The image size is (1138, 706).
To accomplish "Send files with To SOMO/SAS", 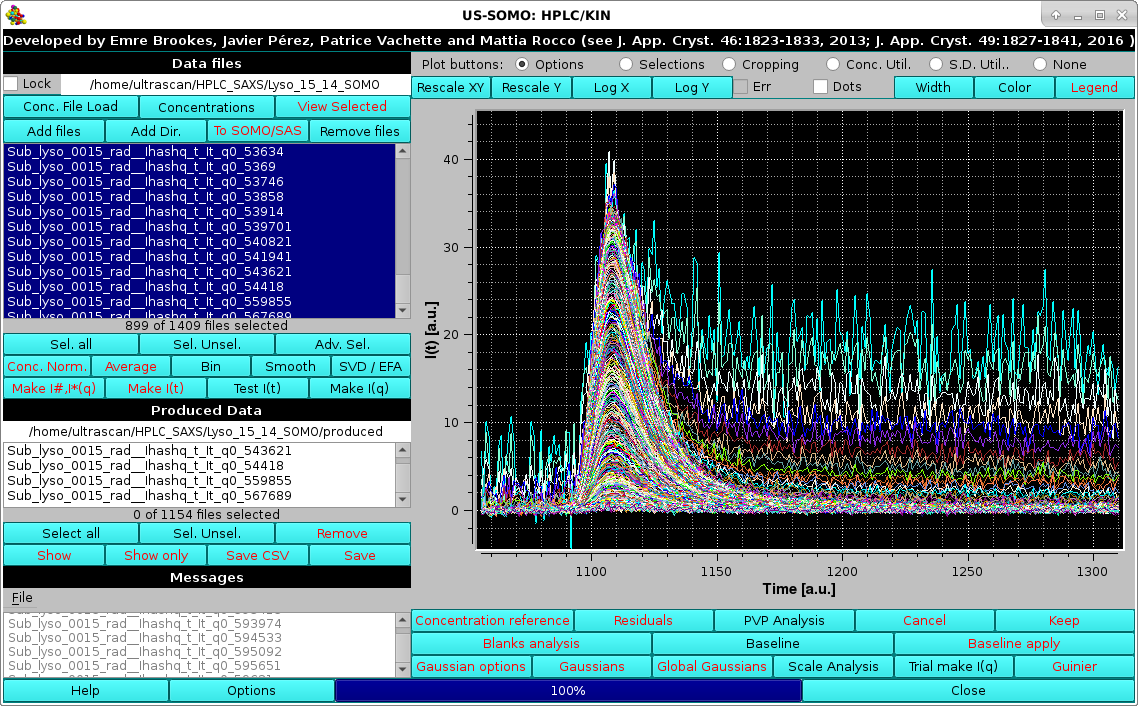I will tap(256, 131).
